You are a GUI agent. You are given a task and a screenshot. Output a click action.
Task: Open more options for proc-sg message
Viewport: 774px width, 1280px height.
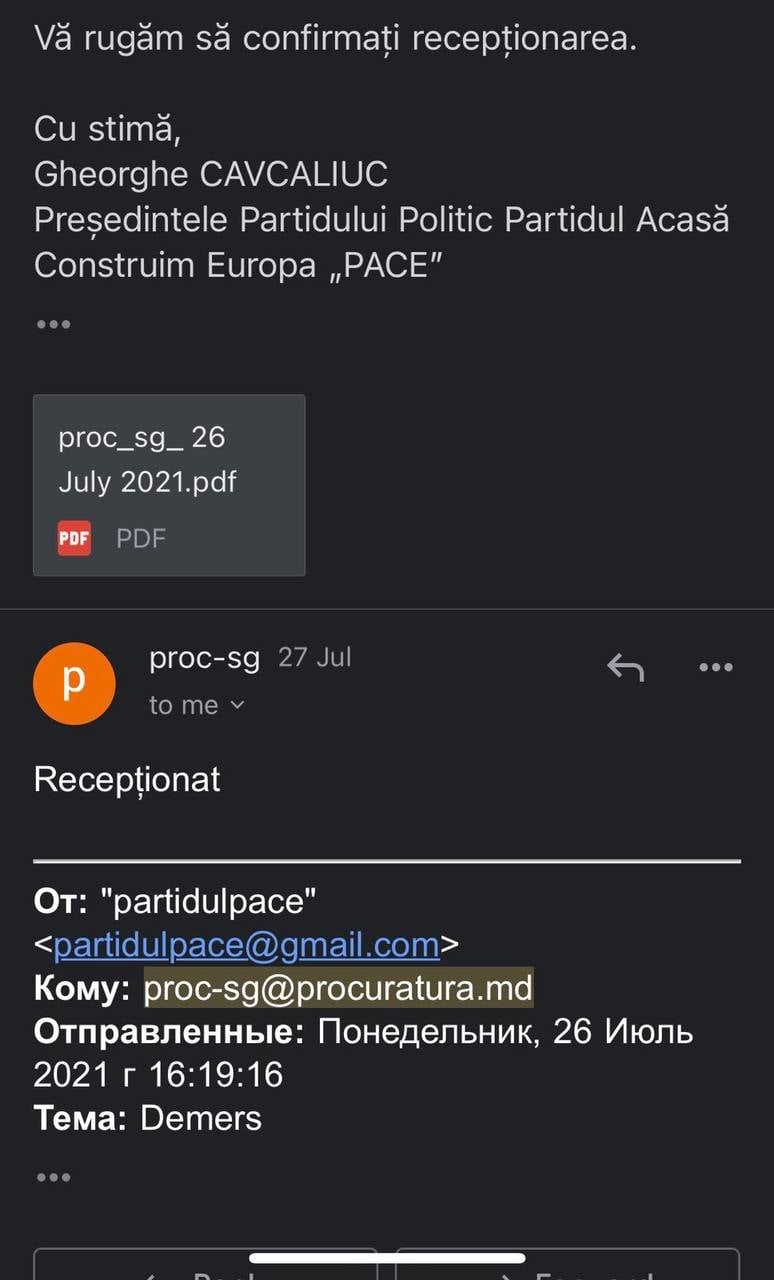click(716, 667)
